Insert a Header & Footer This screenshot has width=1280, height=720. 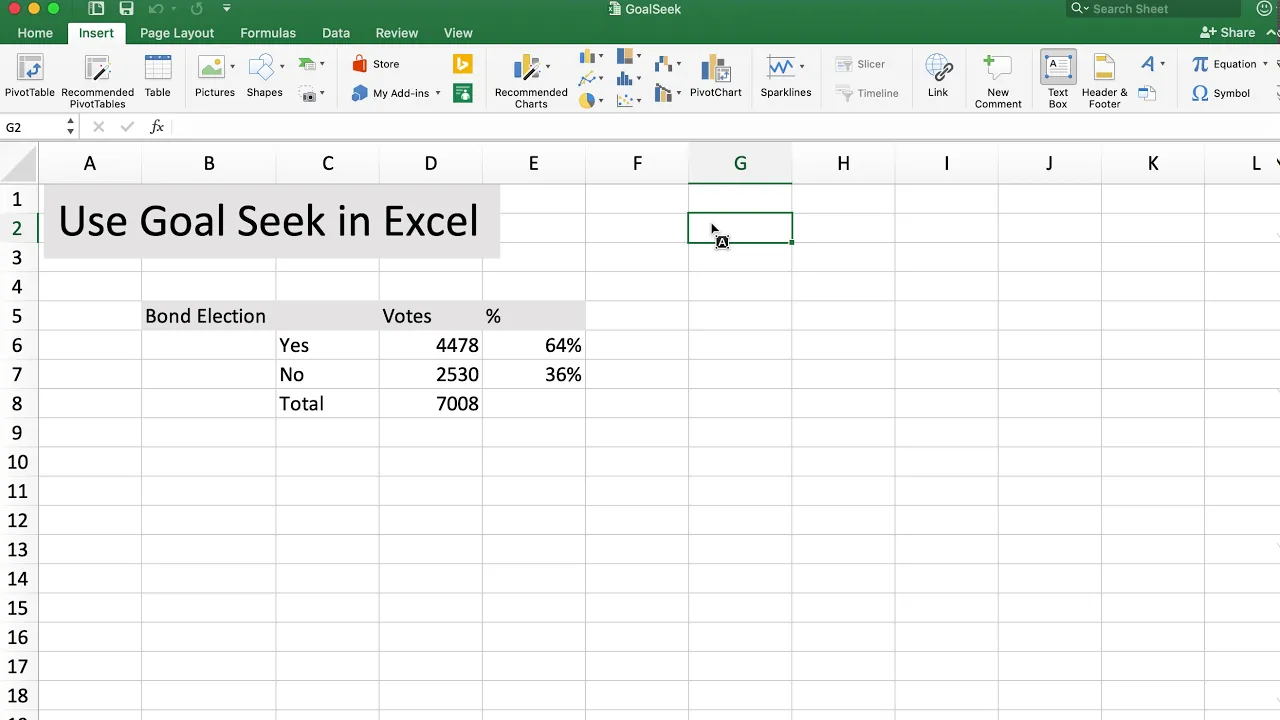pyautogui.click(x=1104, y=80)
